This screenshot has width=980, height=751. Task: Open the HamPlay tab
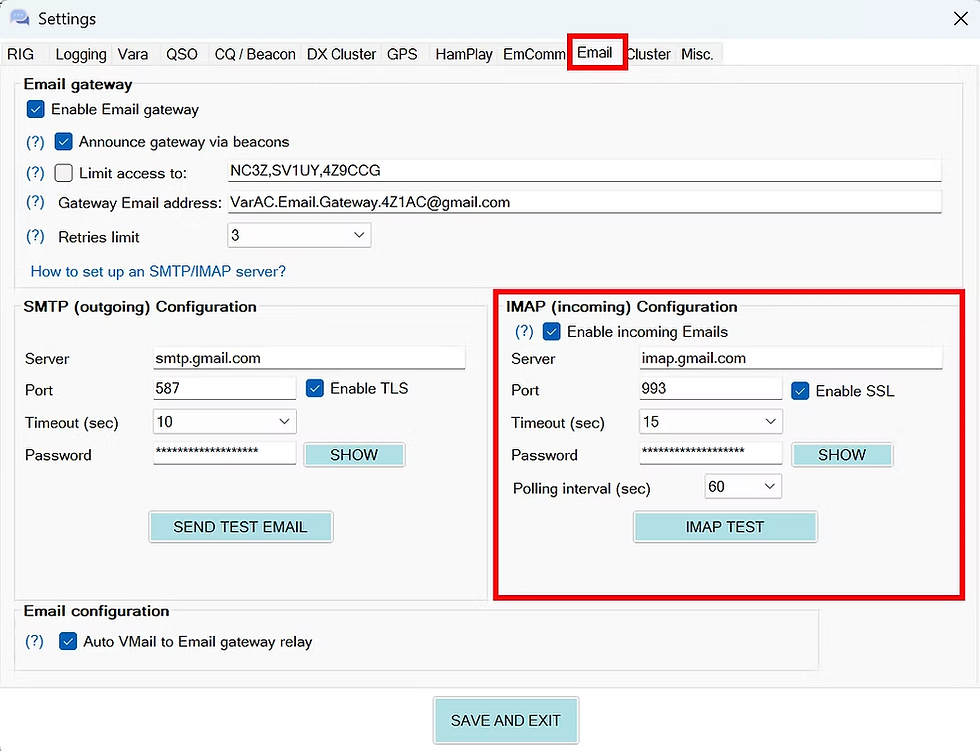464,54
